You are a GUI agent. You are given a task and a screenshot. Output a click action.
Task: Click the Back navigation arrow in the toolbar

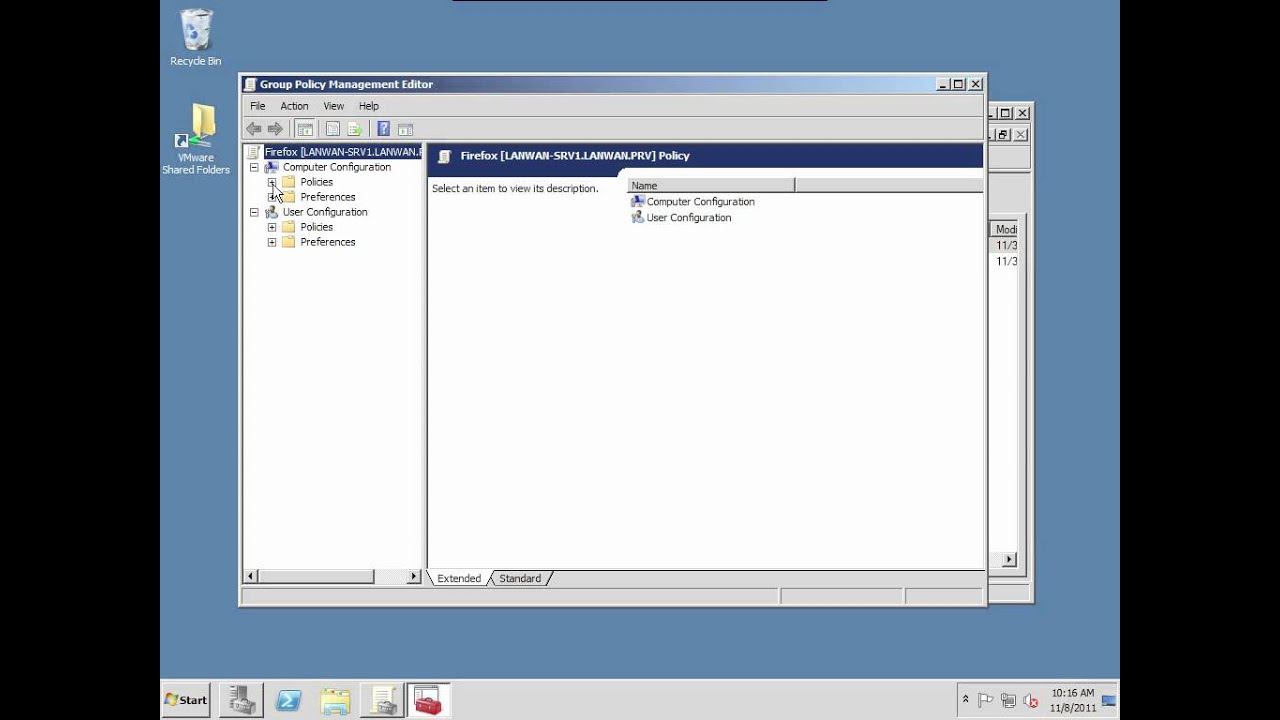(x=253, y=128)
